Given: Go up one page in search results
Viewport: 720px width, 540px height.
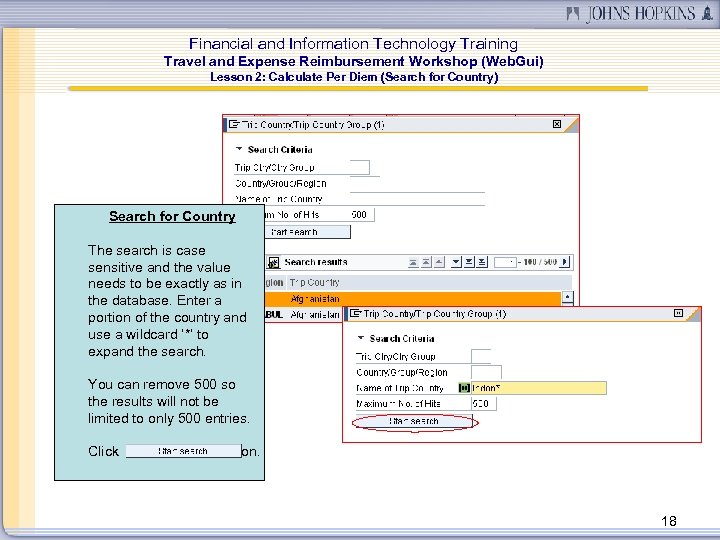Looking at the screenshot, I should 426,262.
